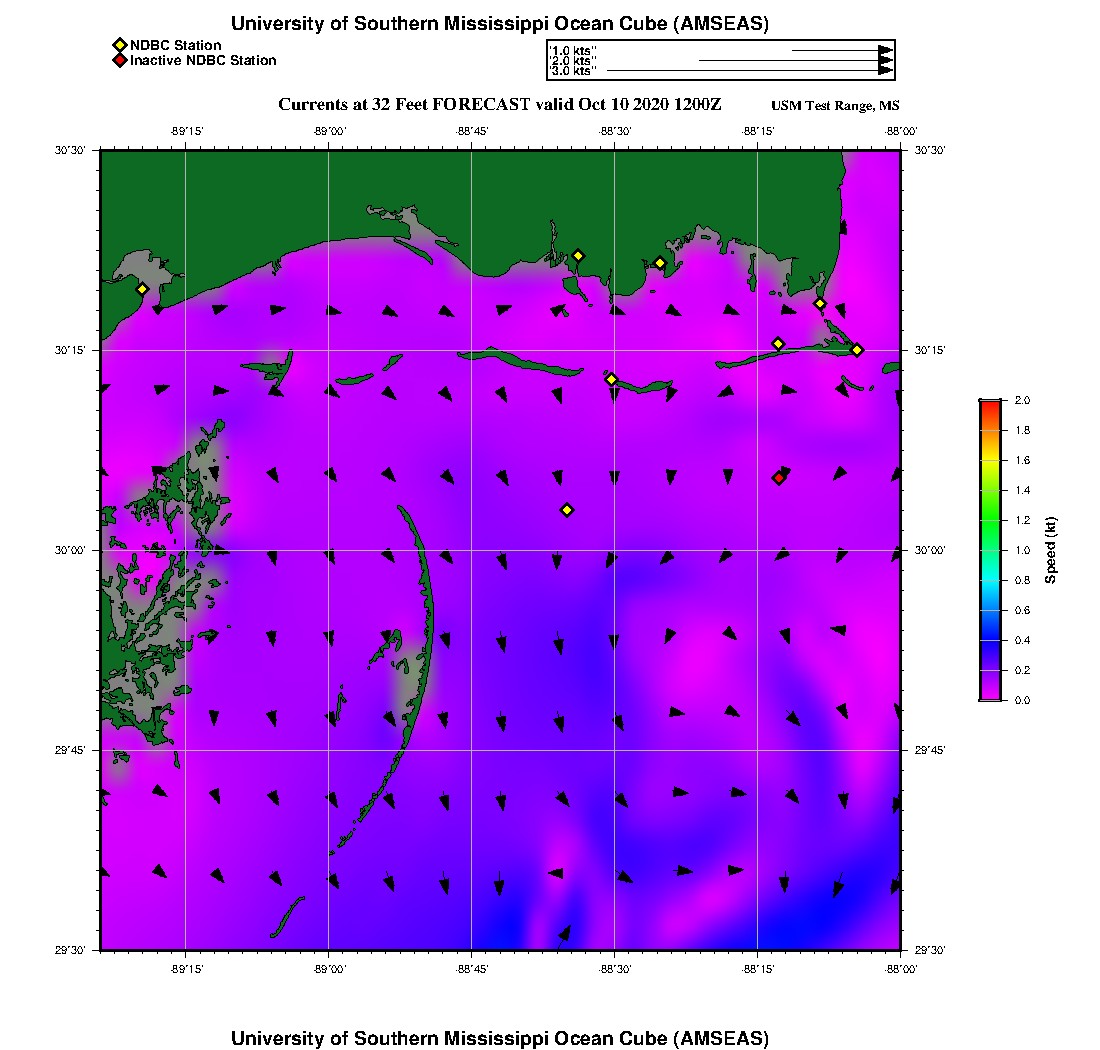The image size is (1100, 1050).
Task: Pick the southernmost yellow station marker in open water
Action: pos(567,510)
